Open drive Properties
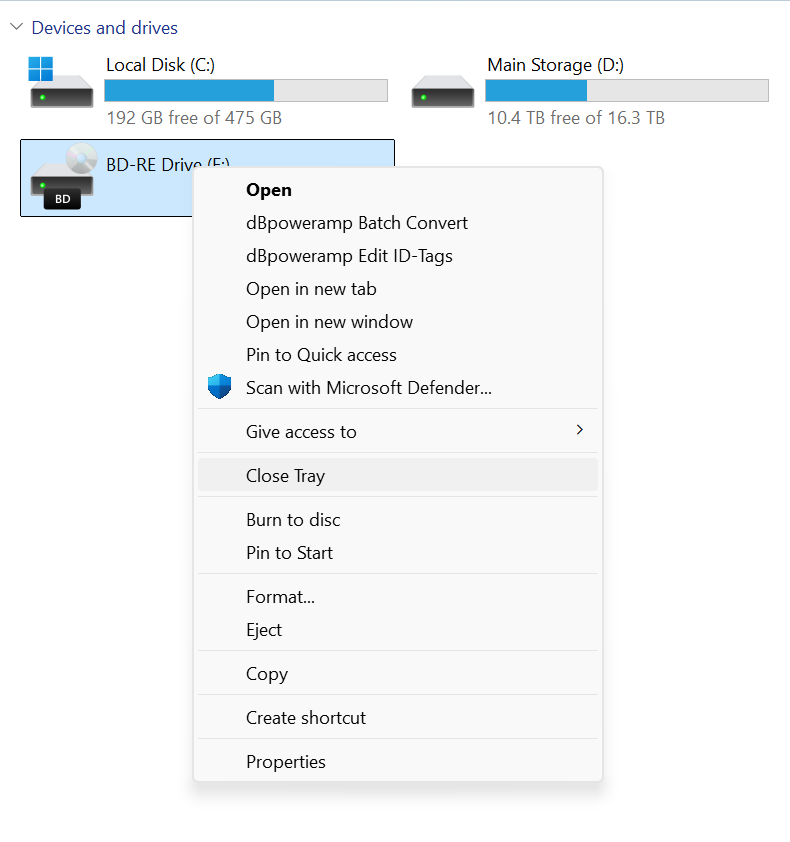 (286, 762)
